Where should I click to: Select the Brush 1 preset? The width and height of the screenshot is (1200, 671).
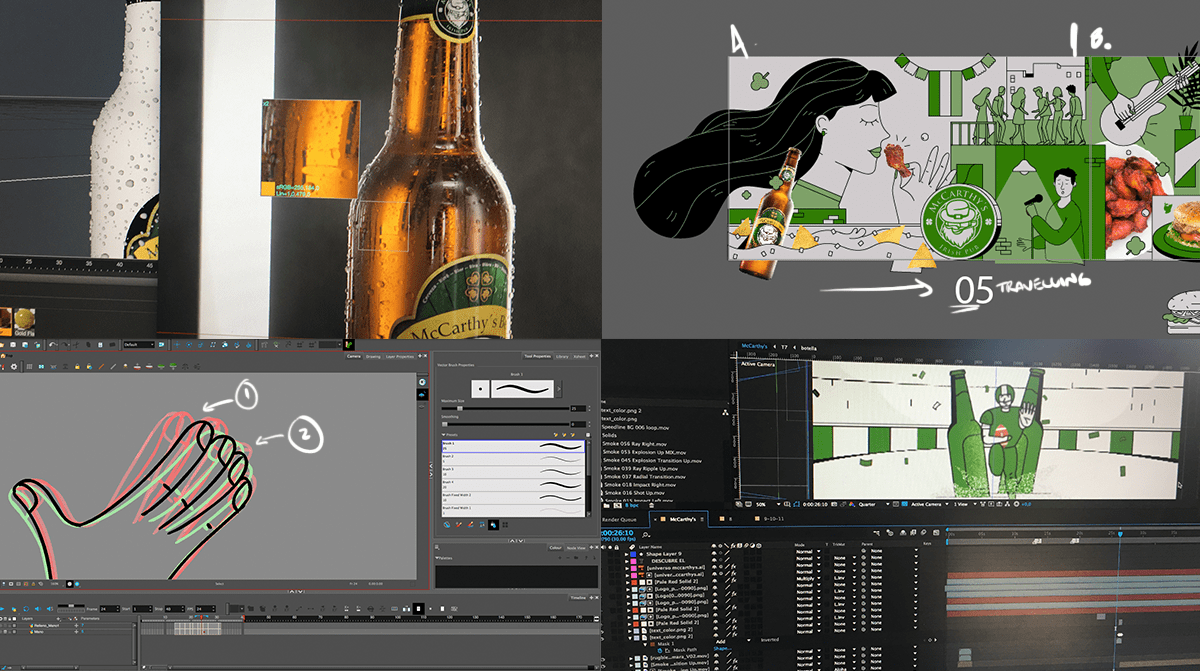click(x=511, y=446)
